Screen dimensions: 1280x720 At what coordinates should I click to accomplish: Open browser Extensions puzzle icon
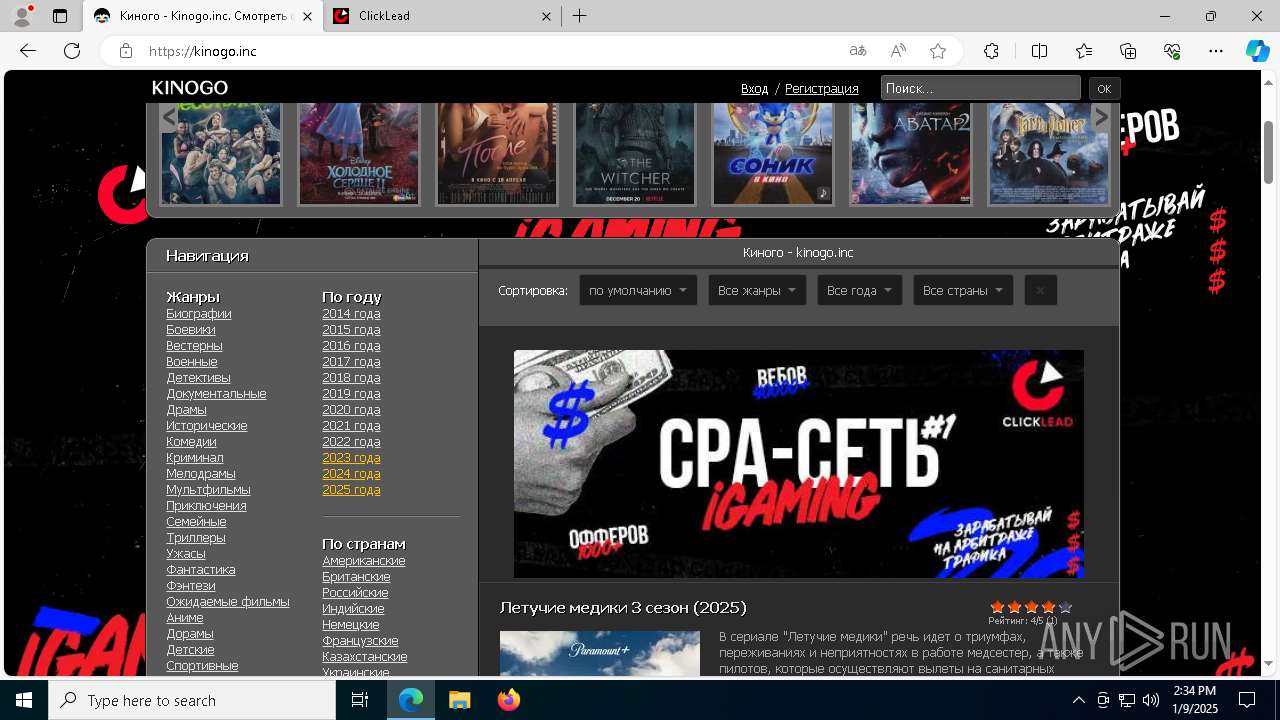point(991,51)
